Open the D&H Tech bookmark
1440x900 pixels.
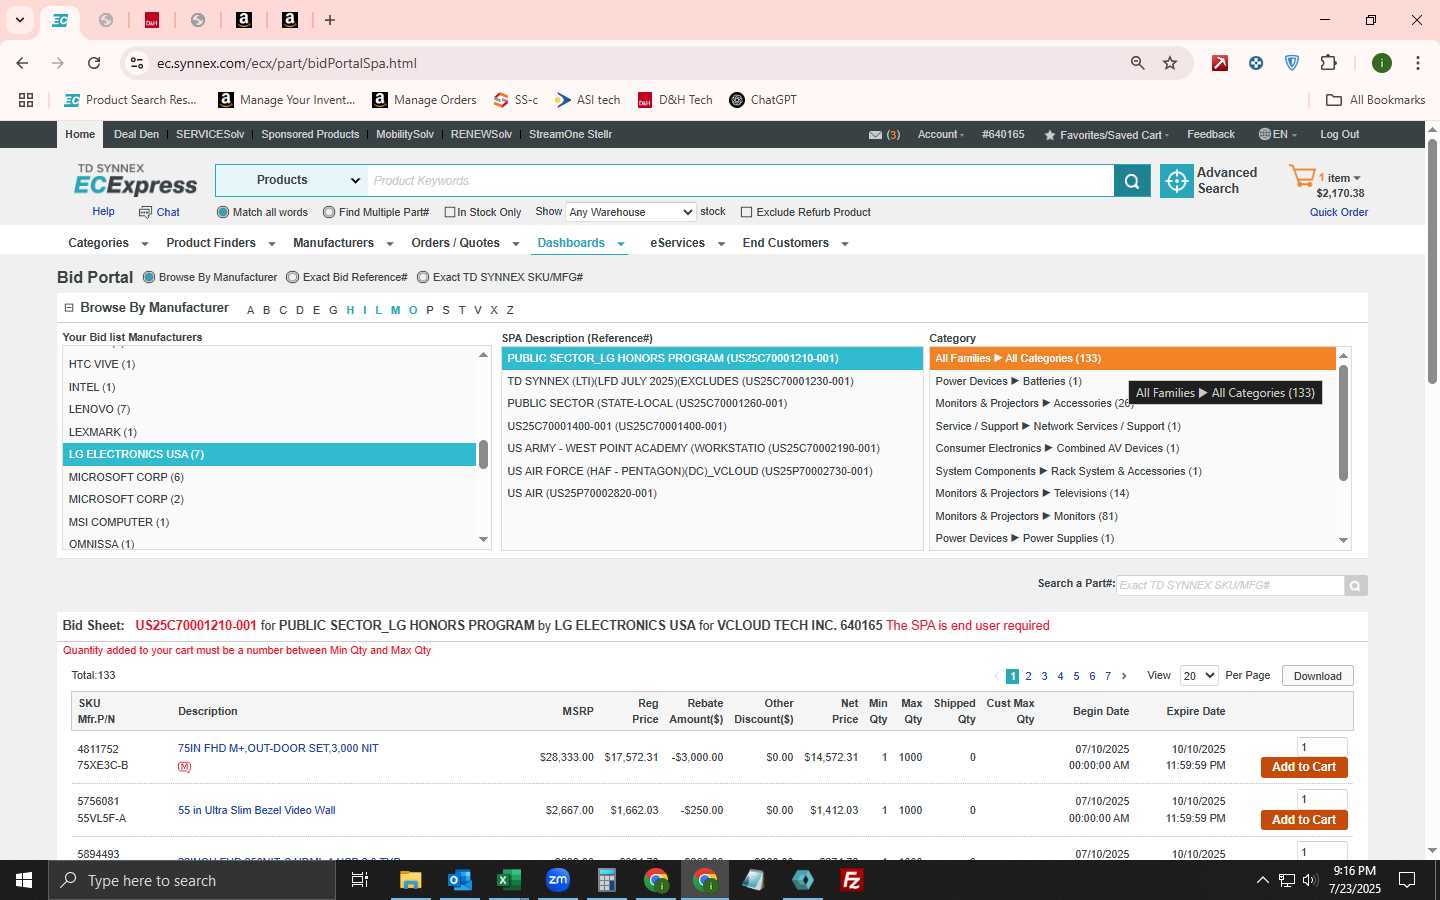coord(675,100)
